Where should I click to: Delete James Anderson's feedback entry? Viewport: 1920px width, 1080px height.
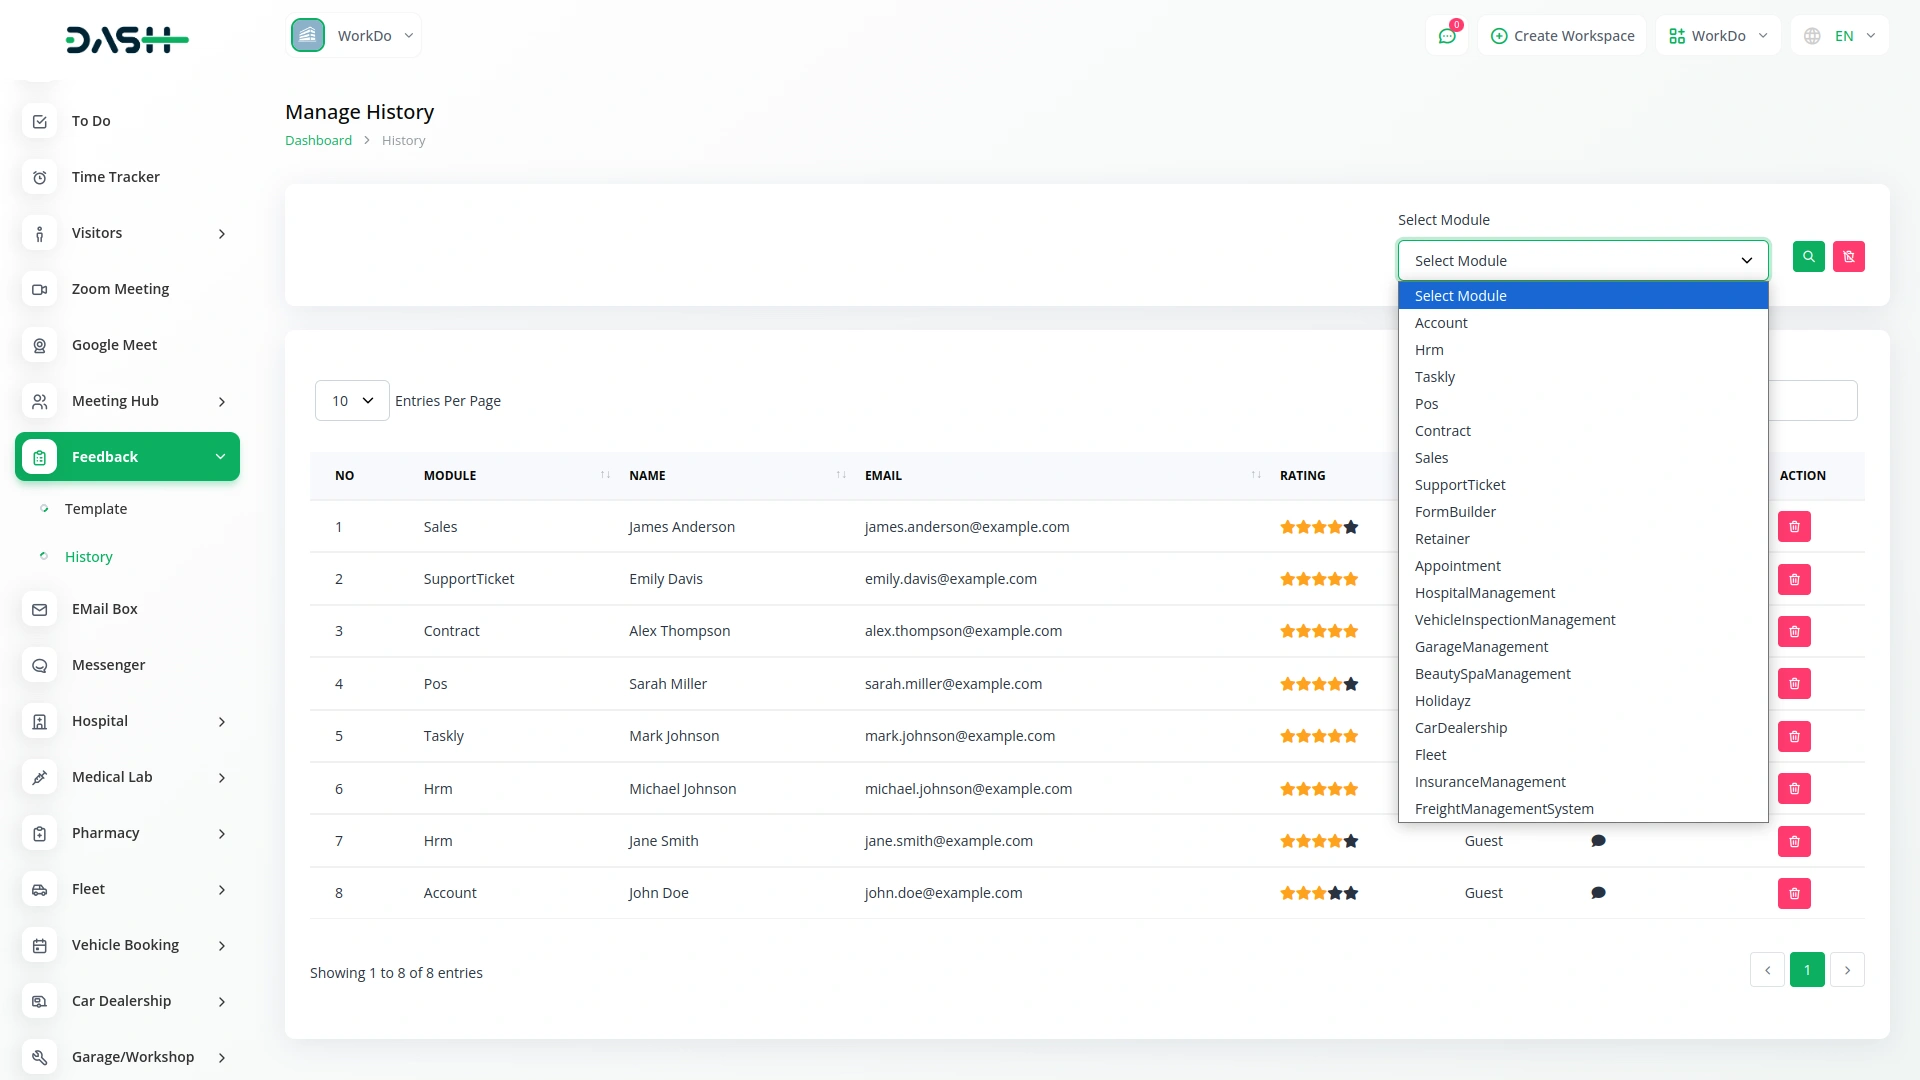1794,527
